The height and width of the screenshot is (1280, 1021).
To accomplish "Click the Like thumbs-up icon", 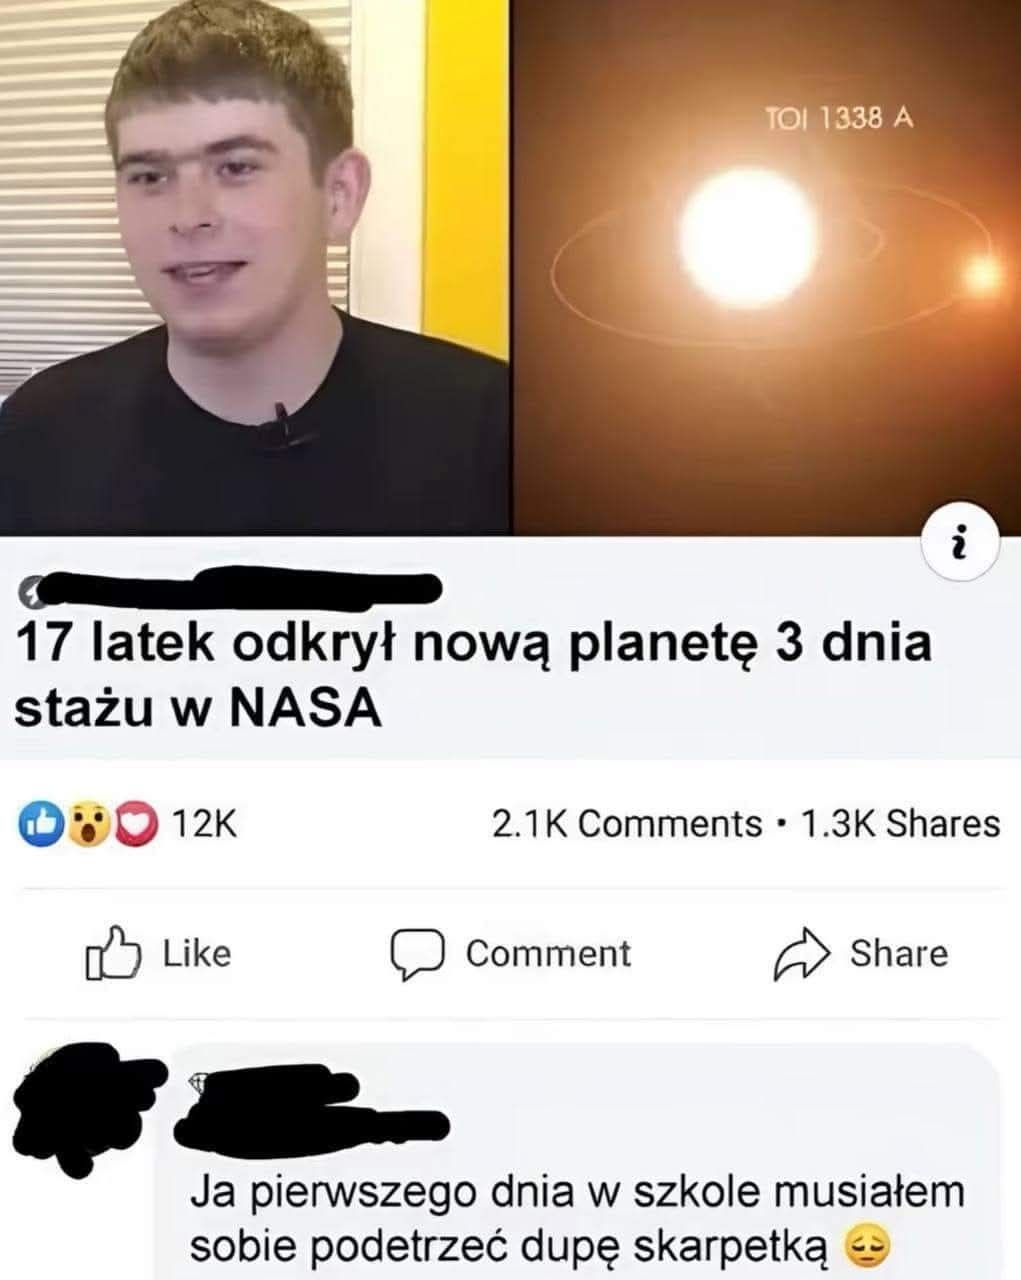I will [x=111, y=953].
